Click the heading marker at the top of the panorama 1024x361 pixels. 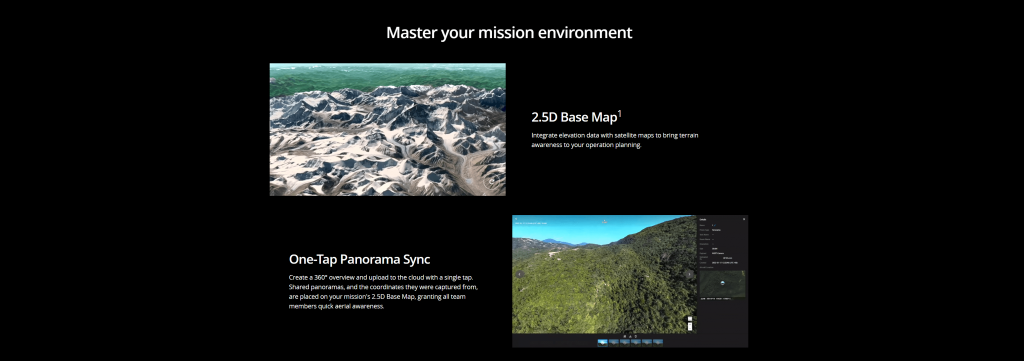604,222
